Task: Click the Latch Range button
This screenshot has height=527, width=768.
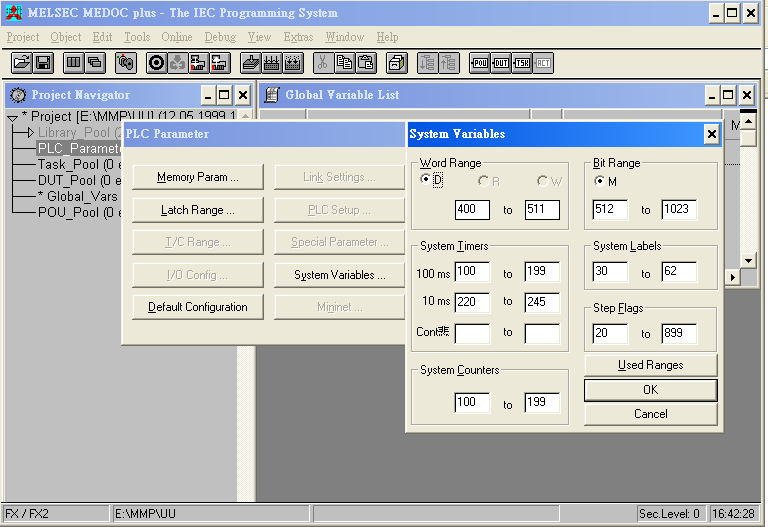Action: (198, 210)
